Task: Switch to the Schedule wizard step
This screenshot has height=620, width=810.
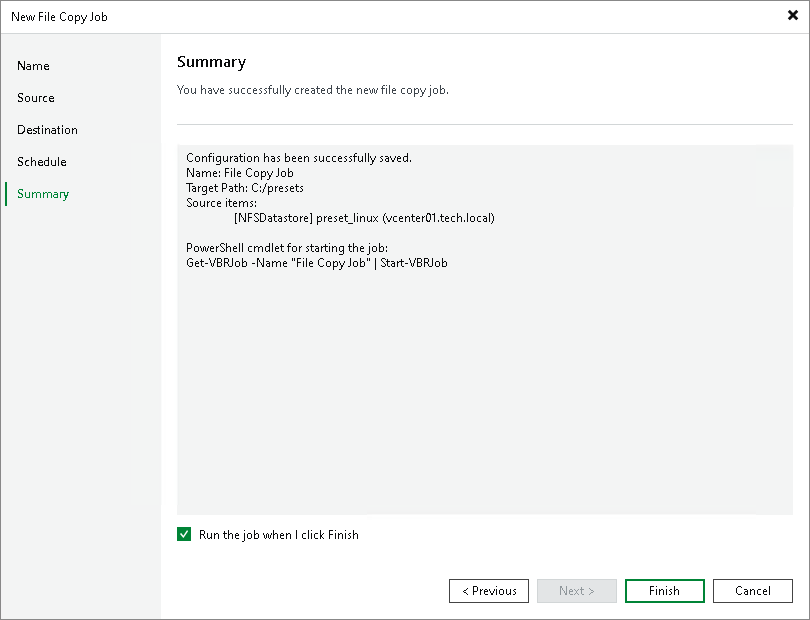Action: coord(42,162)
